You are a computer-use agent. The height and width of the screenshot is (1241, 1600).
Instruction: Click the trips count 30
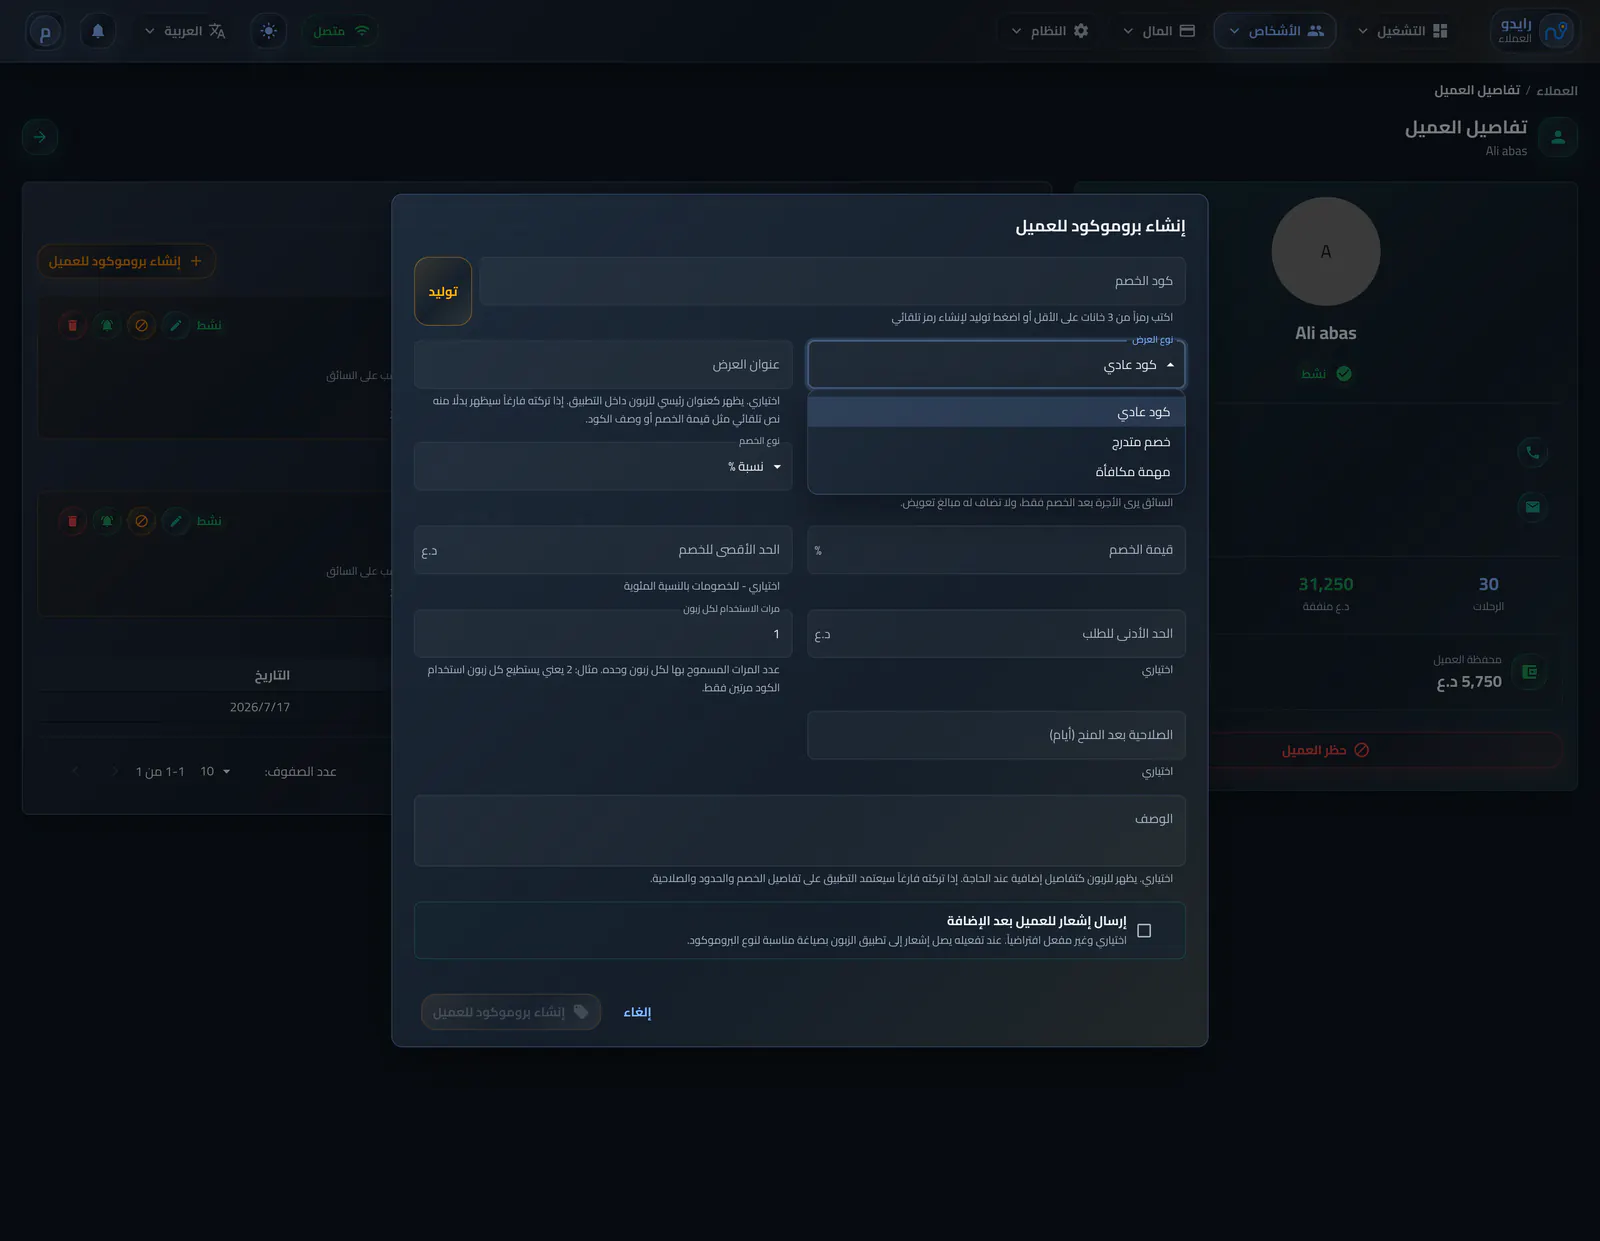(x=1488, y=584)
